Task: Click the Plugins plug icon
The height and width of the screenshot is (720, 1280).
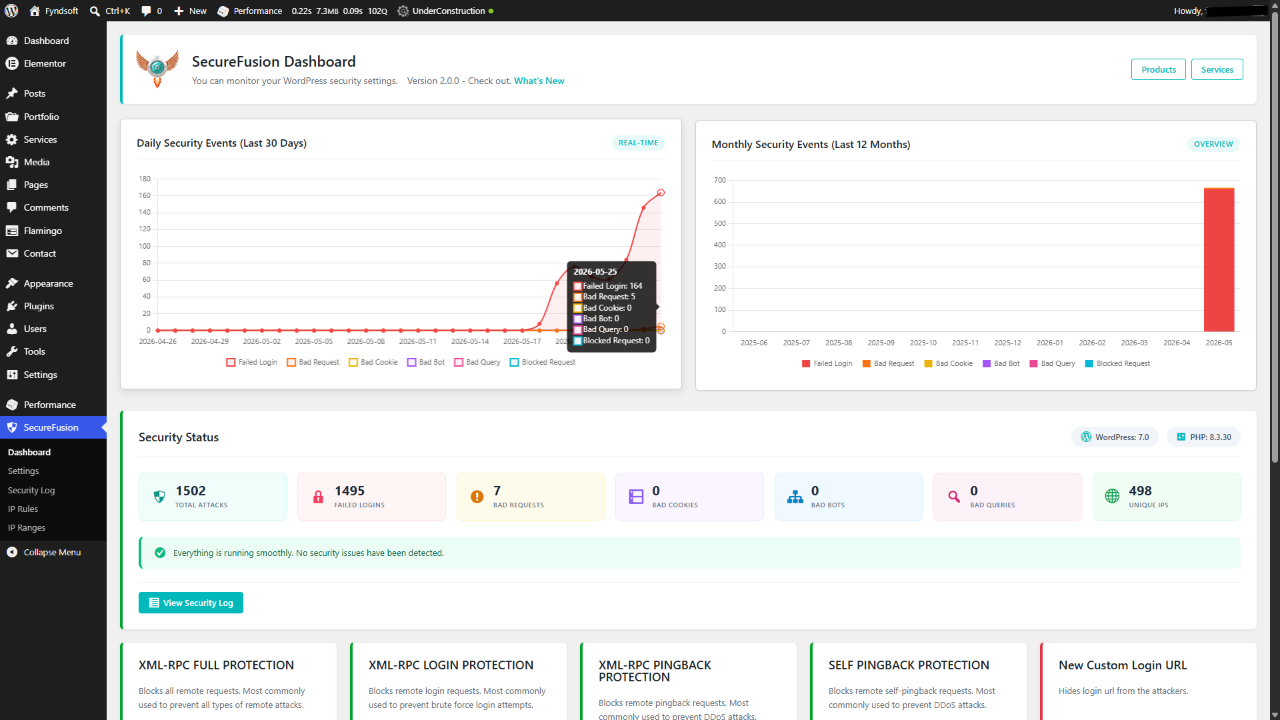Action: (12, 306)
